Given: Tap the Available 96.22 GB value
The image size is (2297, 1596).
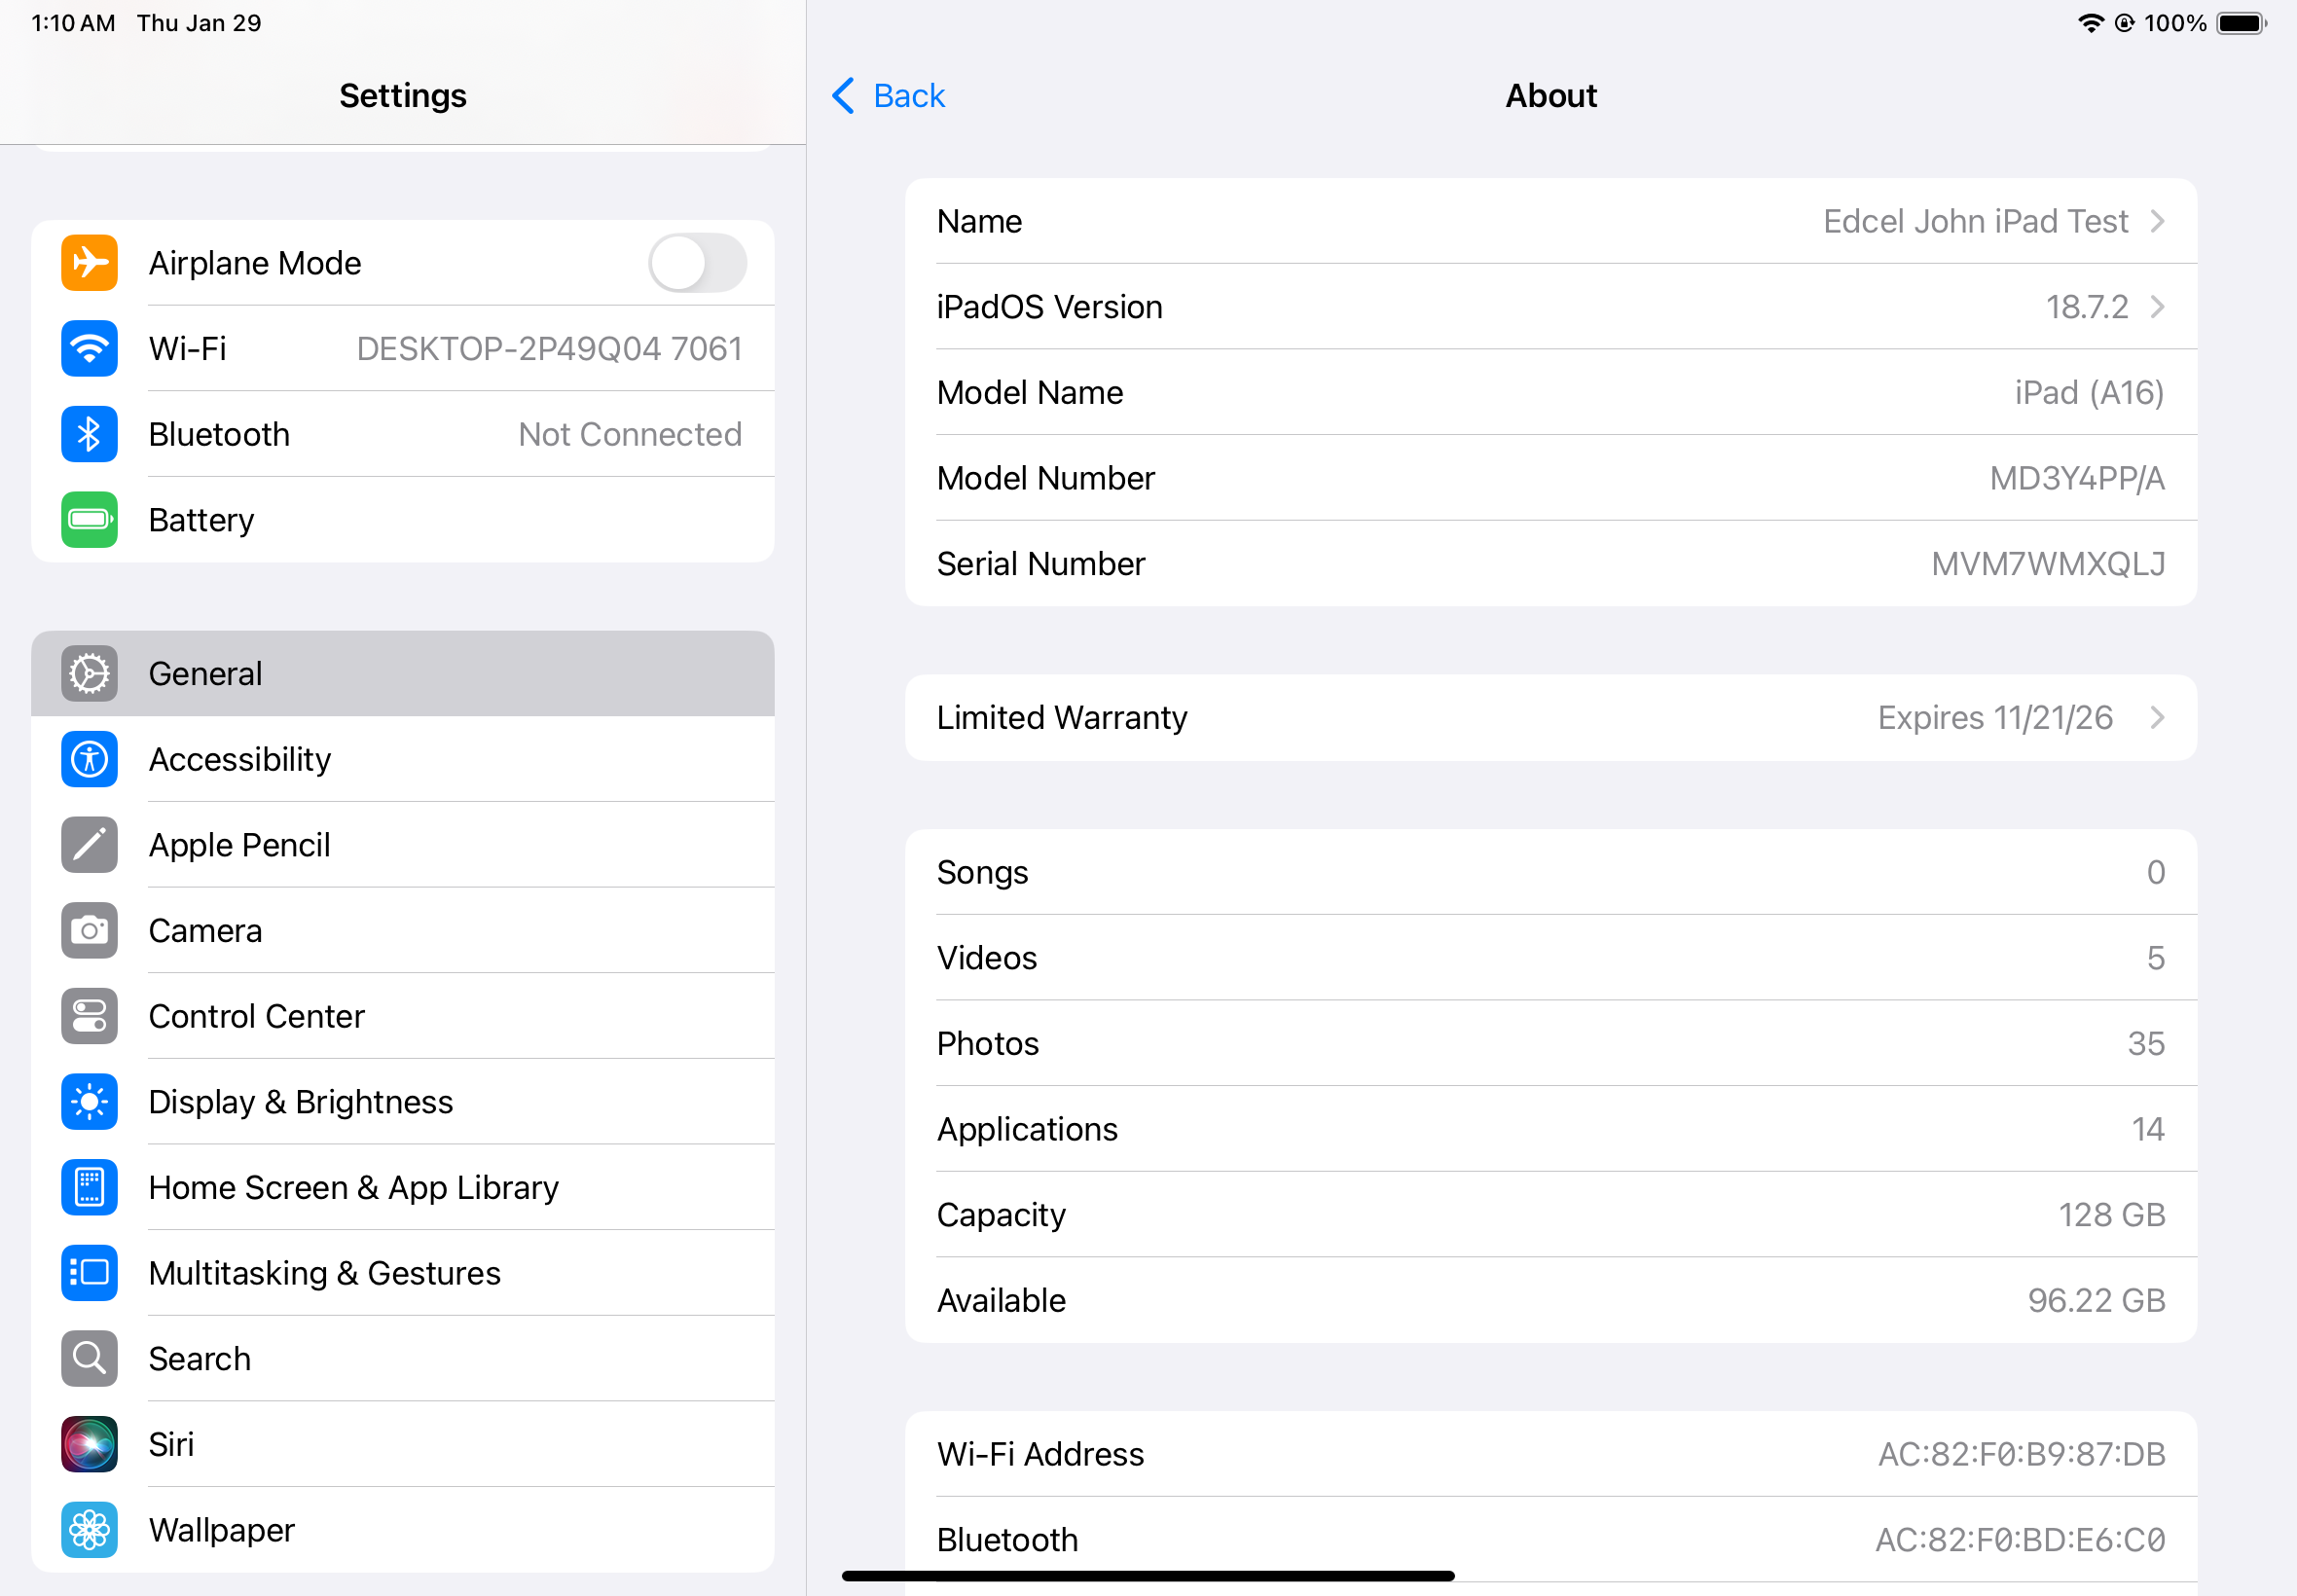Looking at the screenshot, I should tap(2096, 1300).
